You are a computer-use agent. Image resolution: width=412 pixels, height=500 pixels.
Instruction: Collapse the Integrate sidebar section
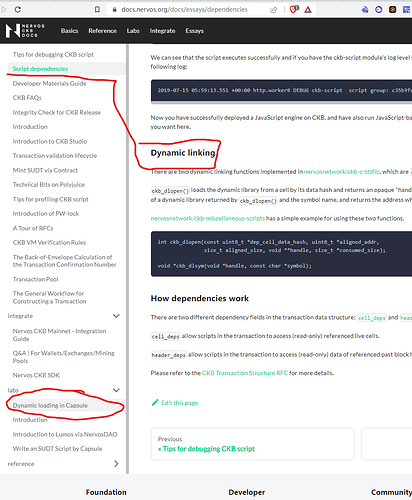(x=116, y=316)
